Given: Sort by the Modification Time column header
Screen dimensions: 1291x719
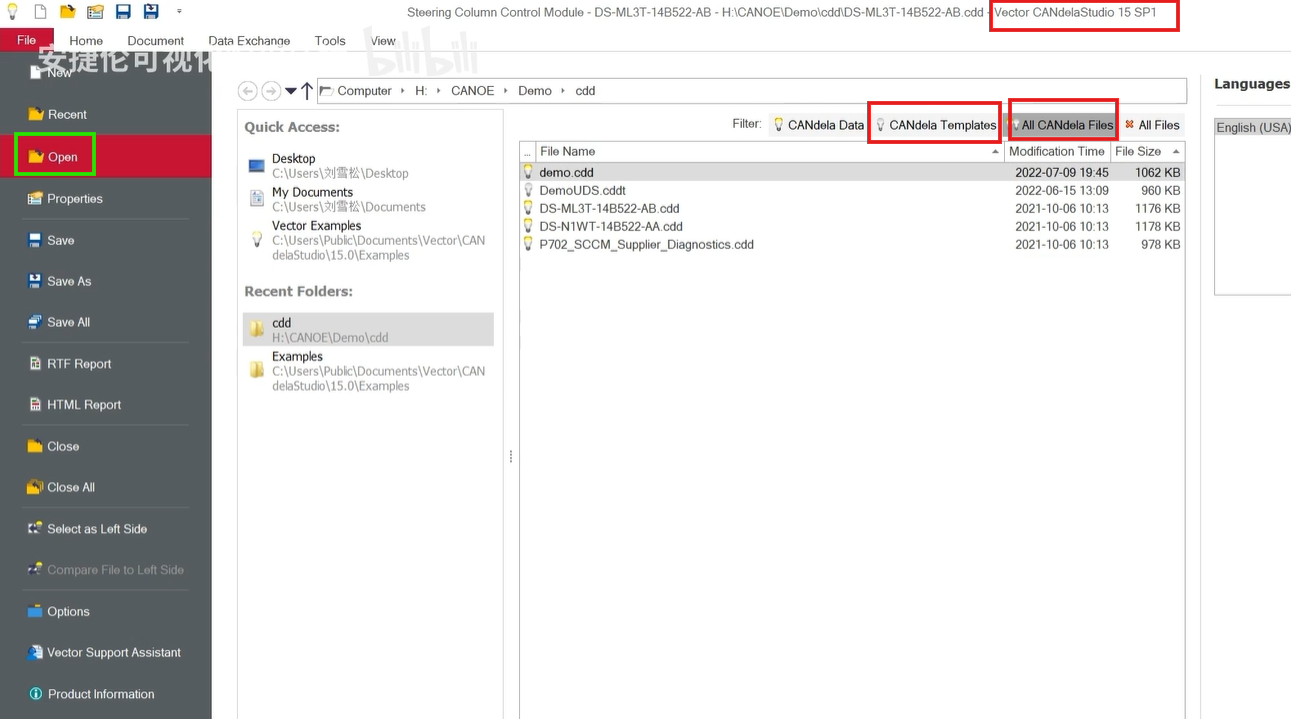Looking at the screenshot, I should click(1057, 152).
